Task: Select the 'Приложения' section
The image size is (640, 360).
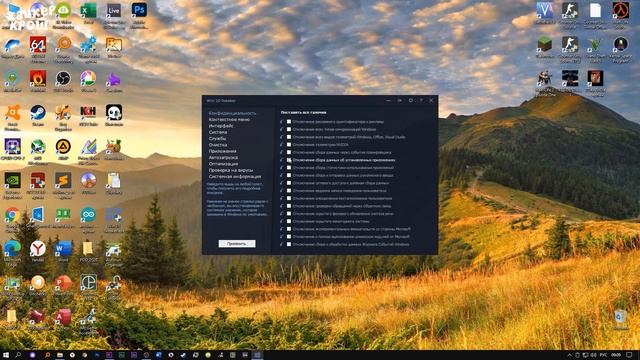Action: [x=222, y=151]
